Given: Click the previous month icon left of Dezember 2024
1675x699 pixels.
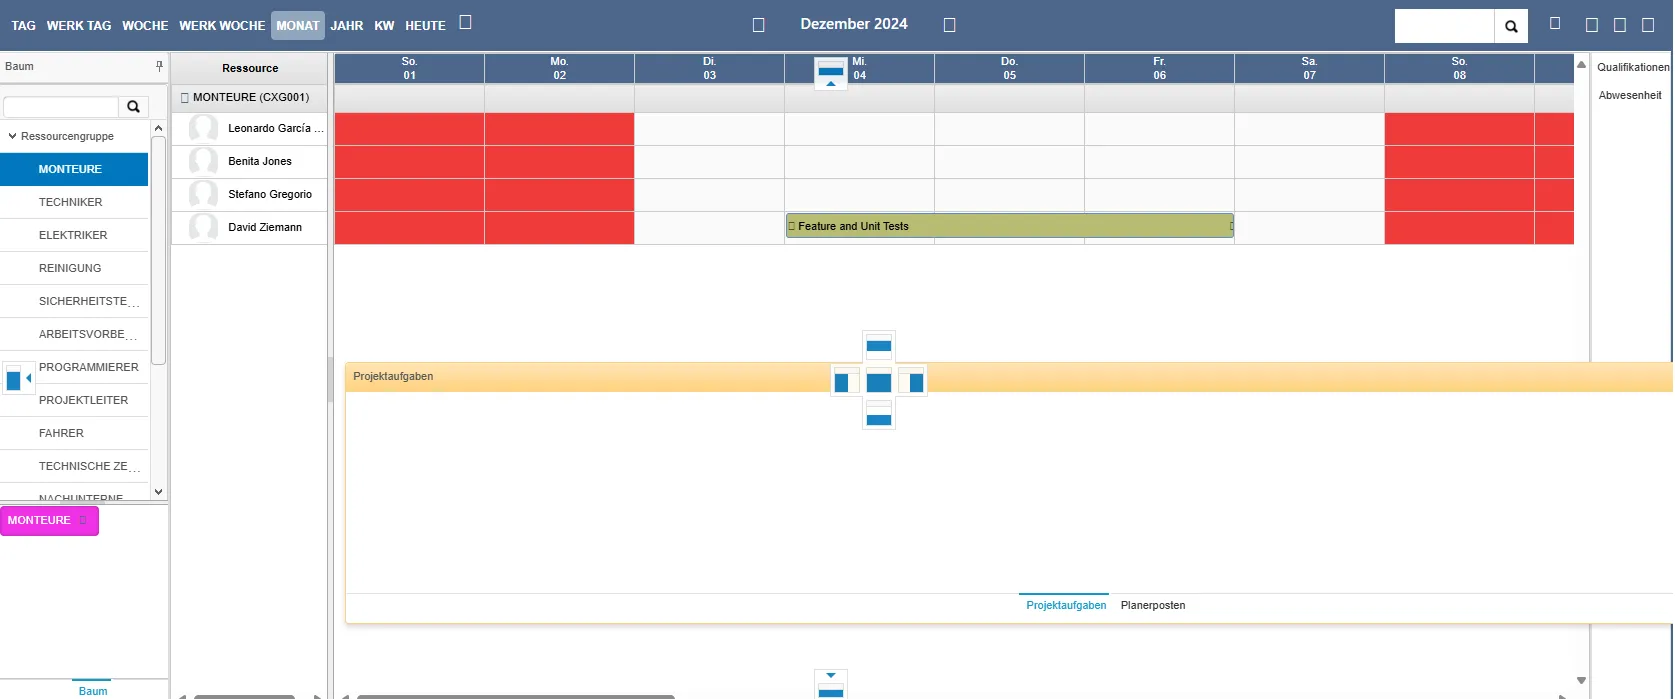Looking at the screenshot, I should click(x=758, y=25).
